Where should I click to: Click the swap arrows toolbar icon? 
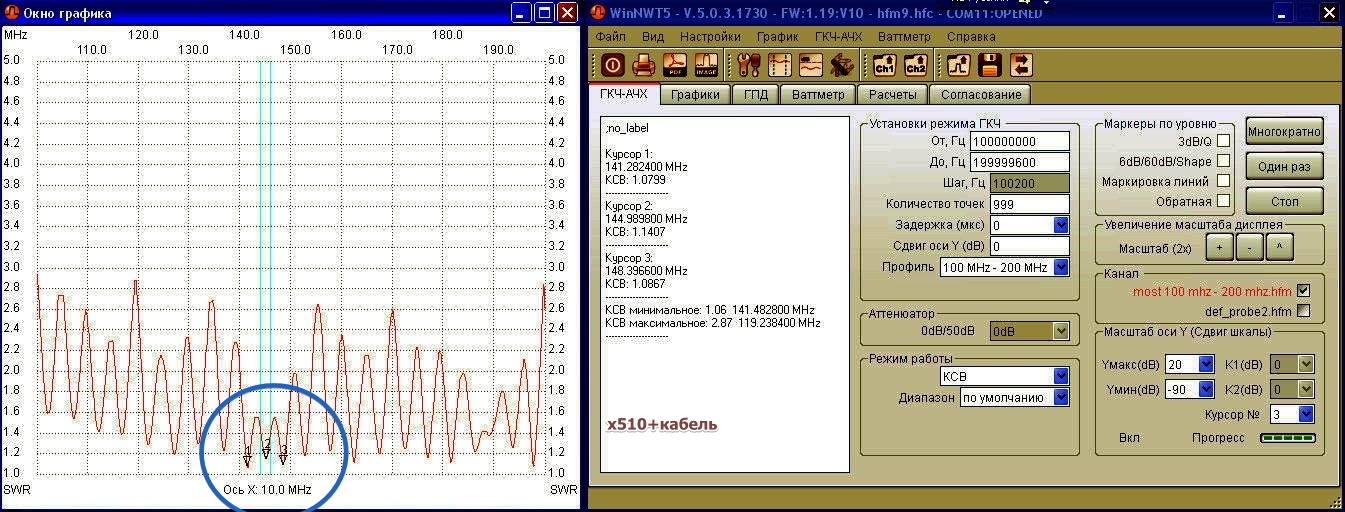[1021, 65]
